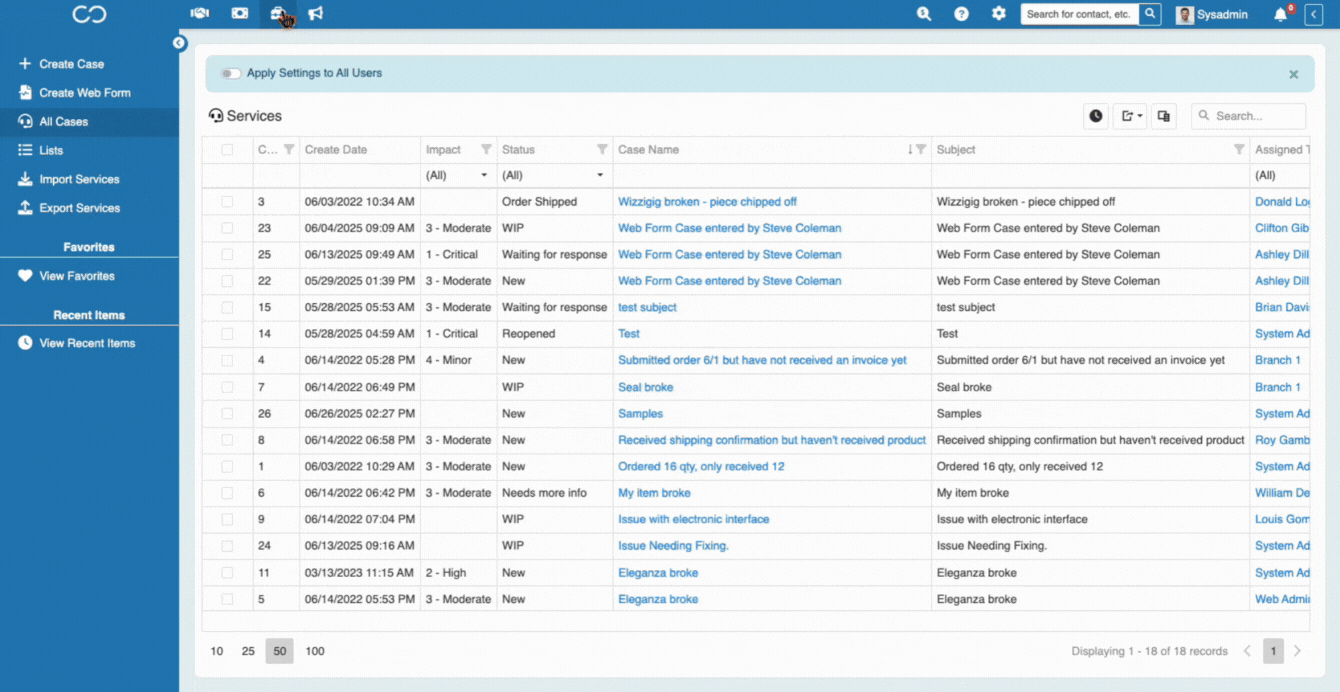Select the checkbox for the Seal broke row

[x=227, y=387]
